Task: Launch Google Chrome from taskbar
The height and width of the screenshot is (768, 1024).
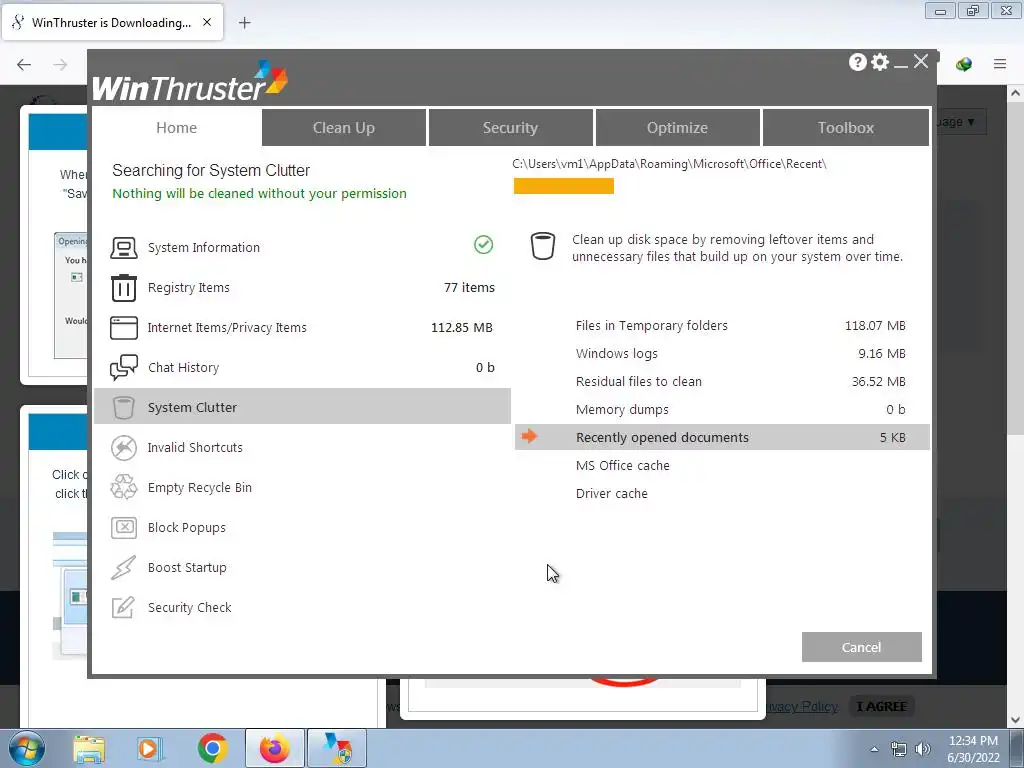Action: (x=212, y=749)
